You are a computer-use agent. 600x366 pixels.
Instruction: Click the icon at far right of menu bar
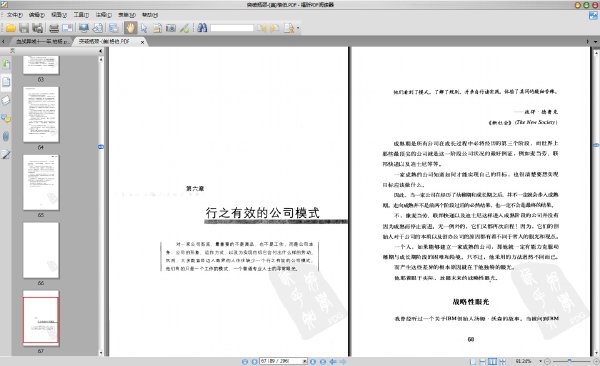click(593, 16)
